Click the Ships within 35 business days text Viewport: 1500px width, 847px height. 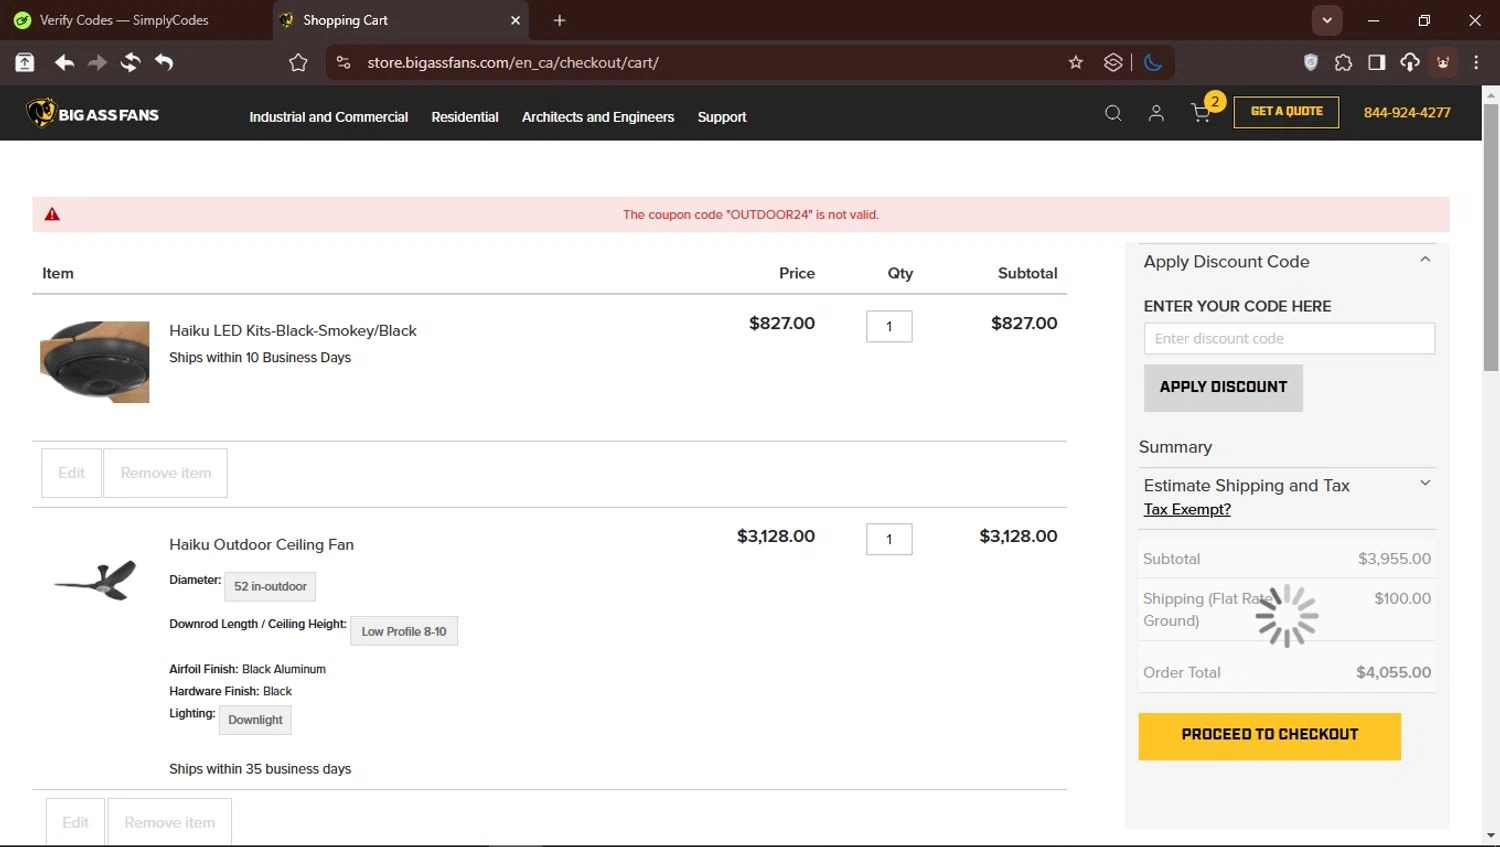click(260, 769)
